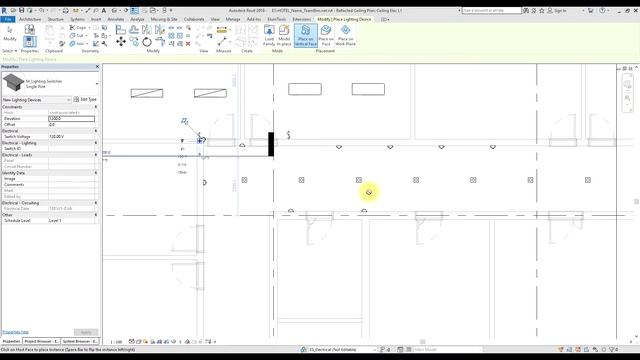Collapse the Electrical - Circuiting section
This screenshot has width=640, height=360.
tap(96, 203)
